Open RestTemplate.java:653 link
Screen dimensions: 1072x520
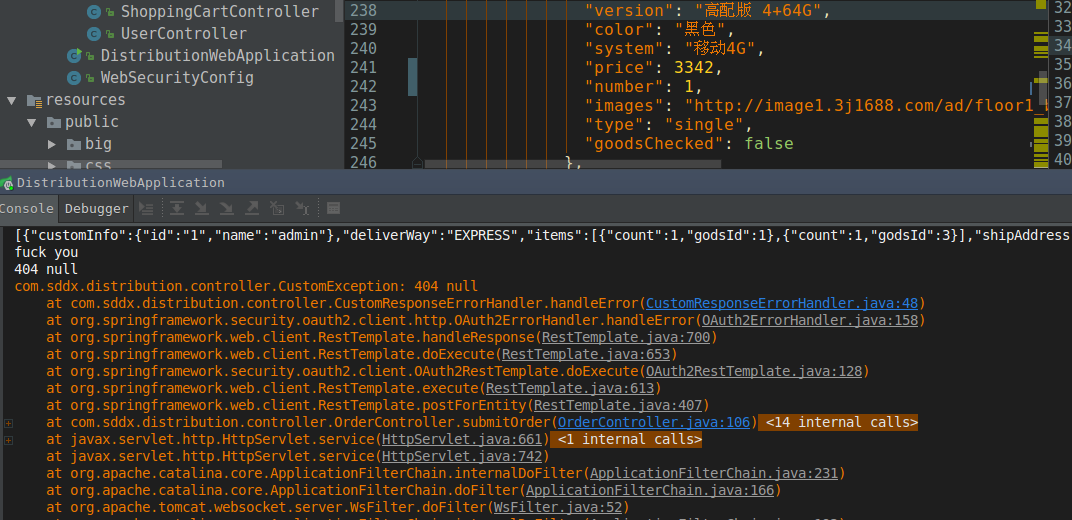point(586,355)
